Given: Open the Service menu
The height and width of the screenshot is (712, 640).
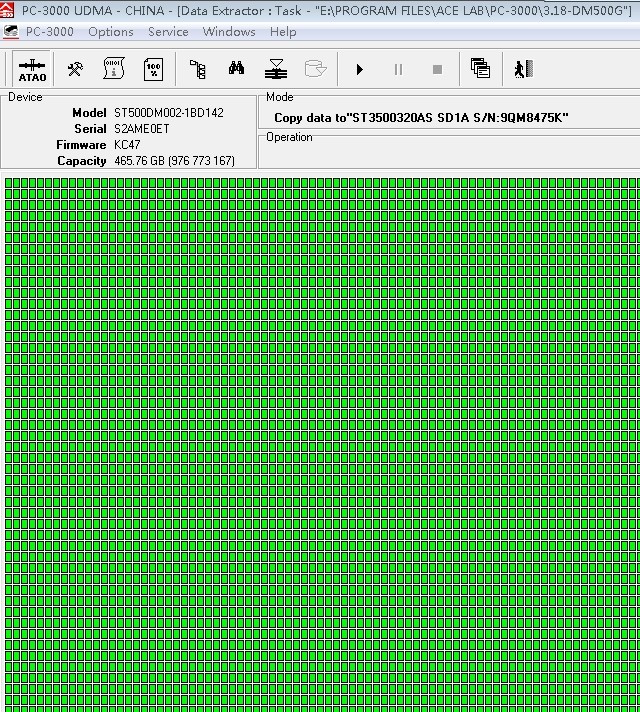Looking at the screenshot, I should (x=168, y=32).
